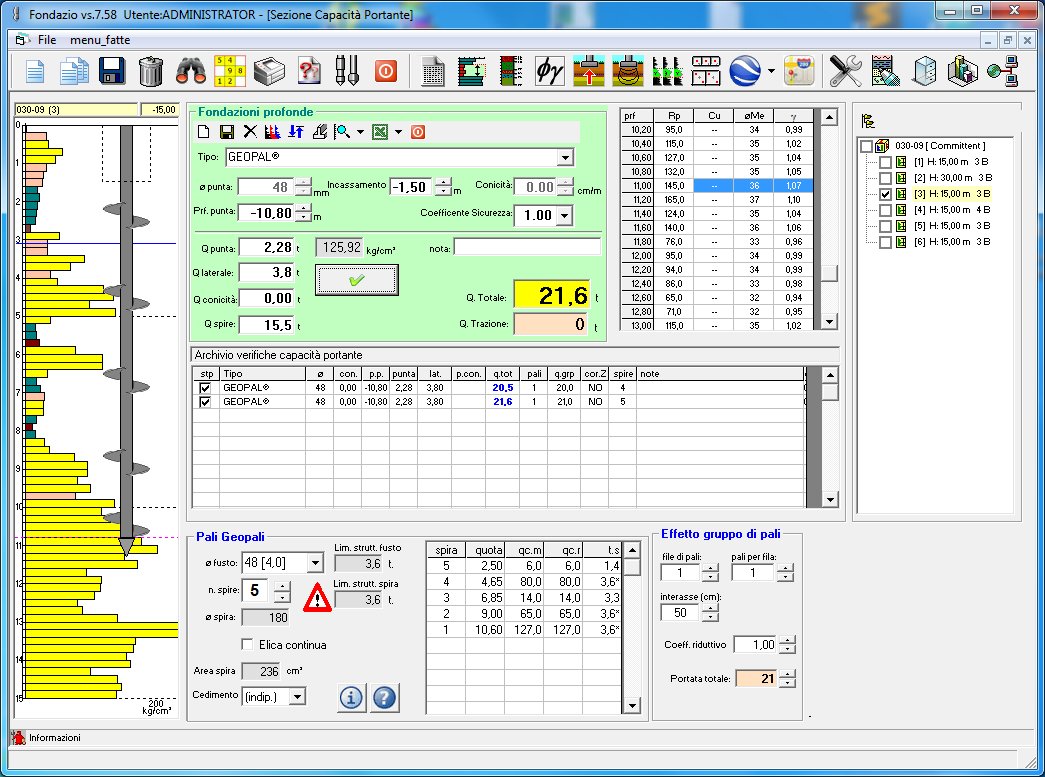The height and width of the screenshot is (777, 1045).
Task: Click the network computers icon
Action: coord(1002,71)
